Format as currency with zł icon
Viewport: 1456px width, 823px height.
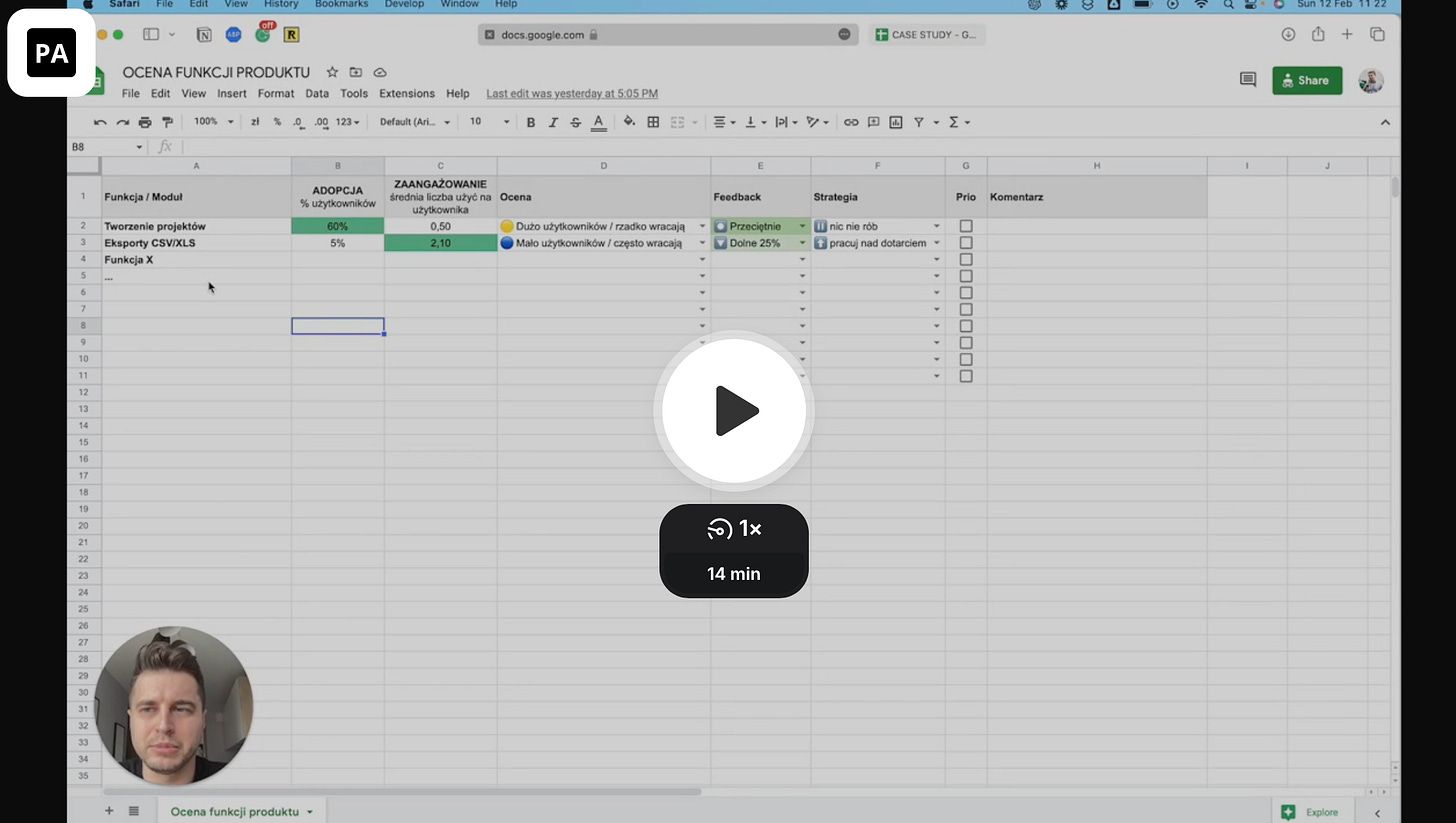[255, 122]
